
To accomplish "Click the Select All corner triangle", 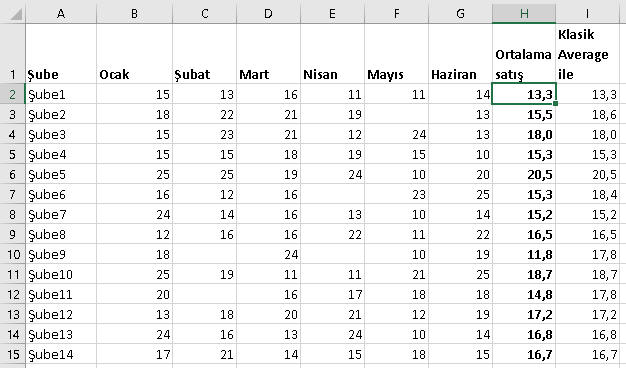I will [16, 14].
